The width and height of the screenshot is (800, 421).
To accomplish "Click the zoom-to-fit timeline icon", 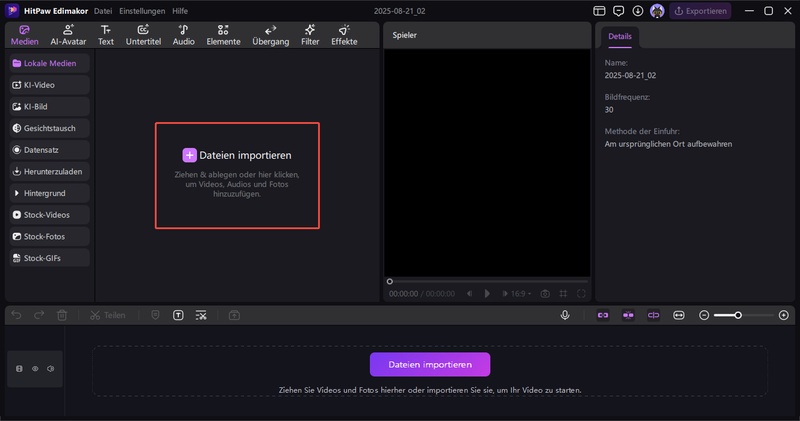I will (x=679, y=315).
